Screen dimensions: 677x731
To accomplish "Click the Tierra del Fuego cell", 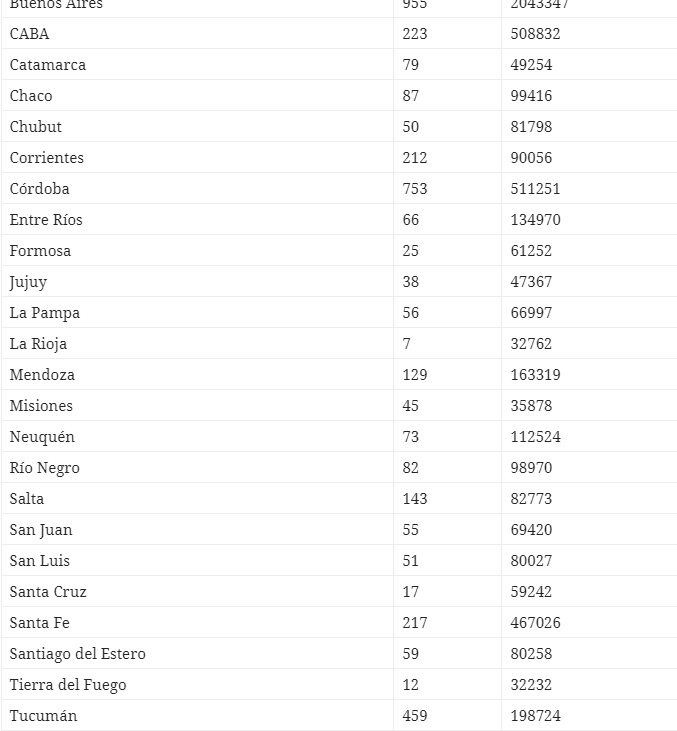I will 68,685.
